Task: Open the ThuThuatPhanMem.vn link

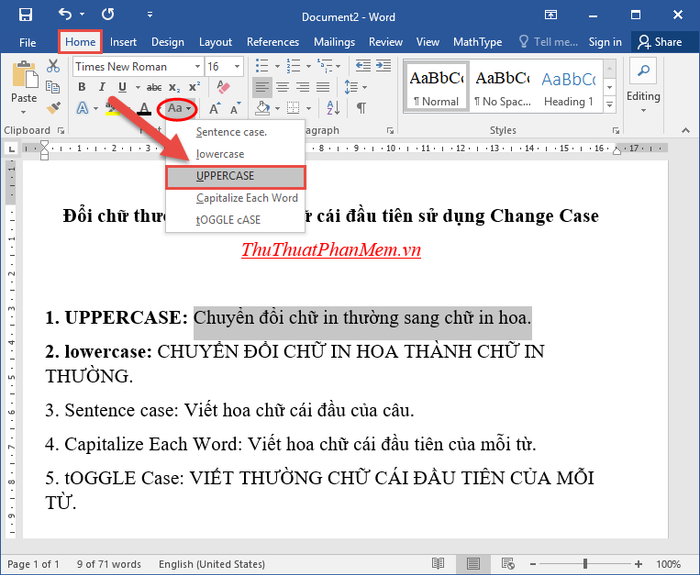Action: (330, 249)
